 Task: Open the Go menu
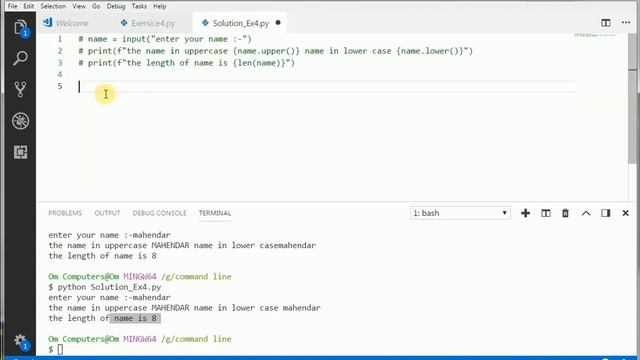click(96, 6)
